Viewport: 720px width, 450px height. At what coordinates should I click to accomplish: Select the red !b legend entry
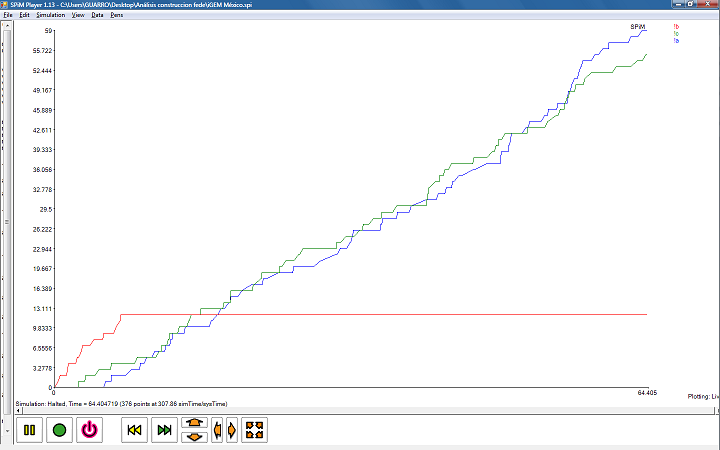tap(676, 26)
